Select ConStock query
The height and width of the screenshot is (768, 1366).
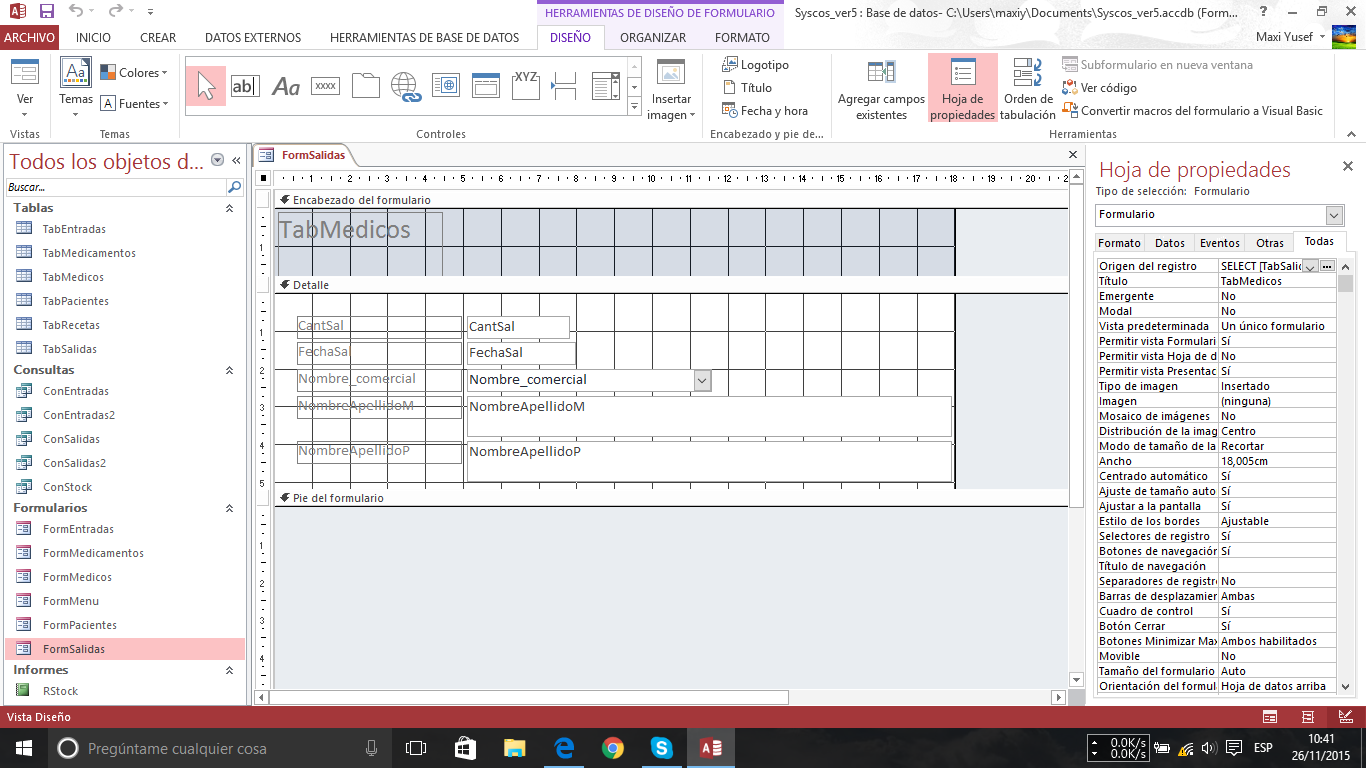67,487
